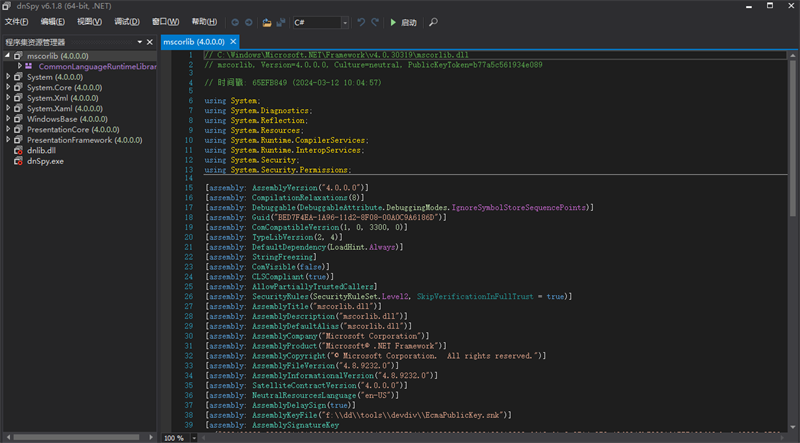The width and height of the screenshot is (800, 443).
Task: Expand the PresentationFramework assembly node
Action: point(7,140)
